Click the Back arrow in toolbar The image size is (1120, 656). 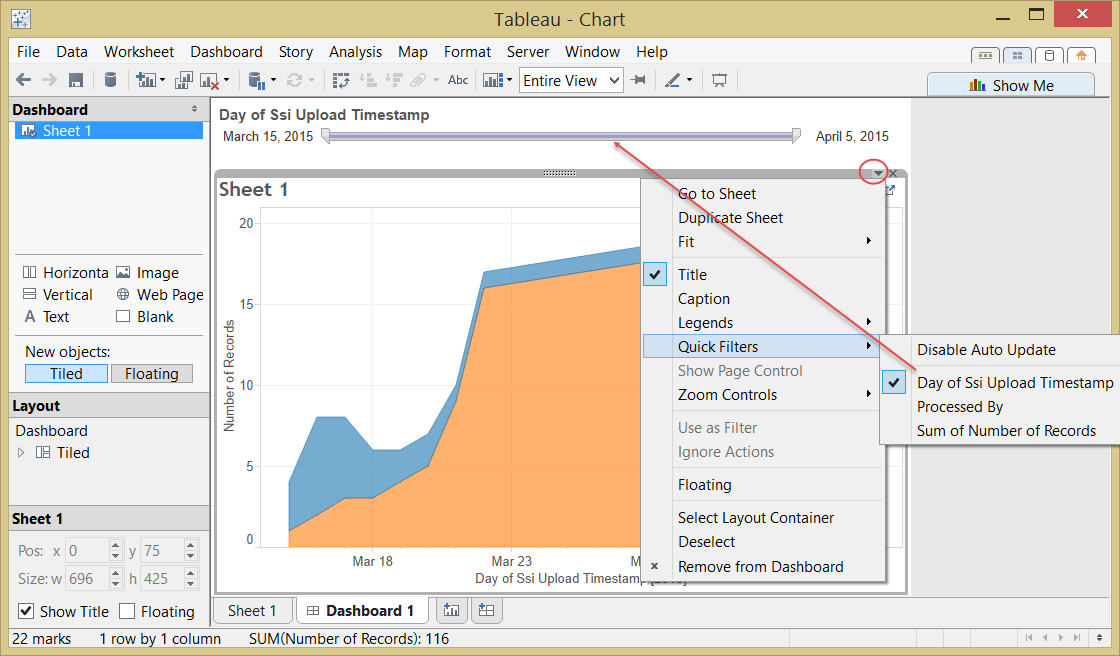point(24,80)
